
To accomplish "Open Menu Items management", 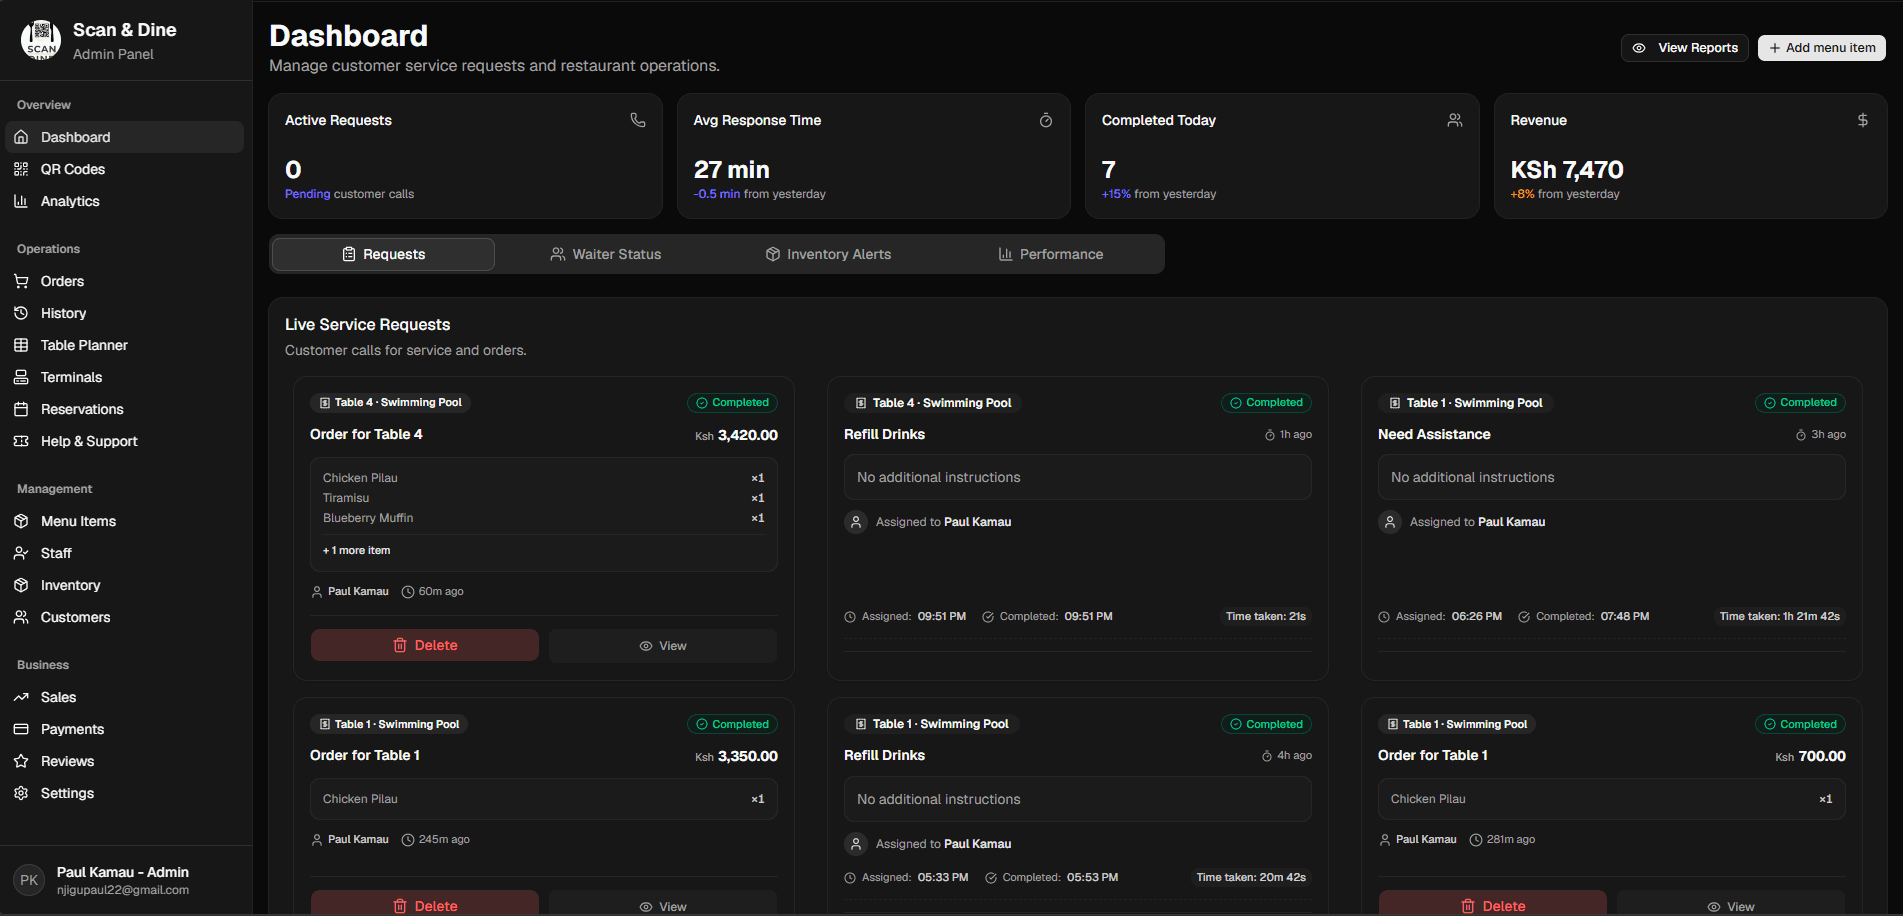I will (124, 521).
